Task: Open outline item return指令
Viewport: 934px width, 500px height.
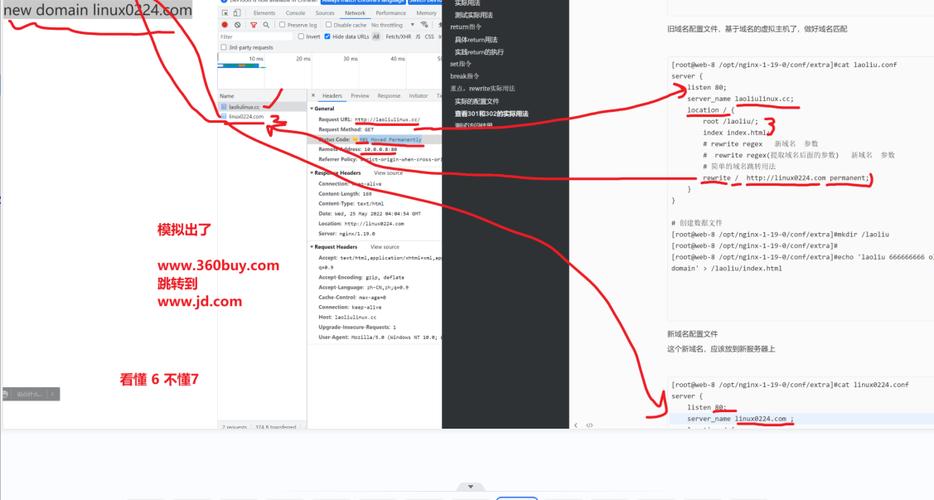Action: click(x=466, y=27)
